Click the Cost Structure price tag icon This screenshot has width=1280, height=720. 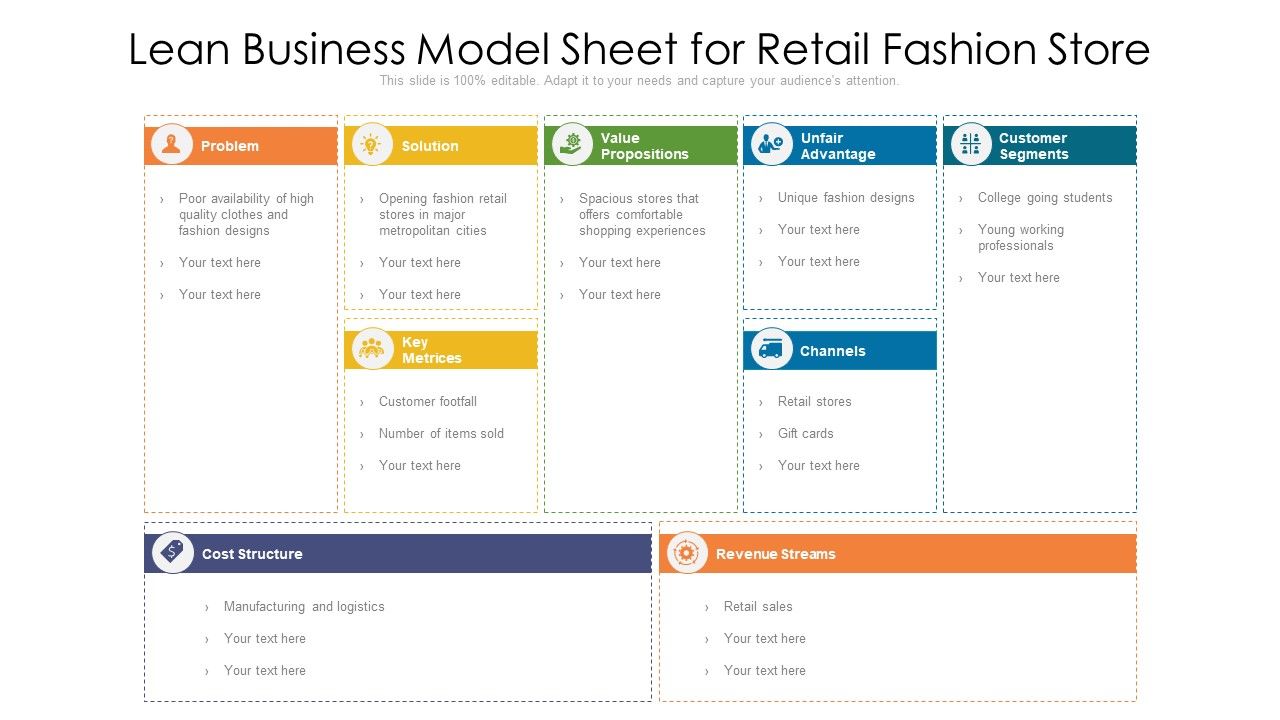173,552
